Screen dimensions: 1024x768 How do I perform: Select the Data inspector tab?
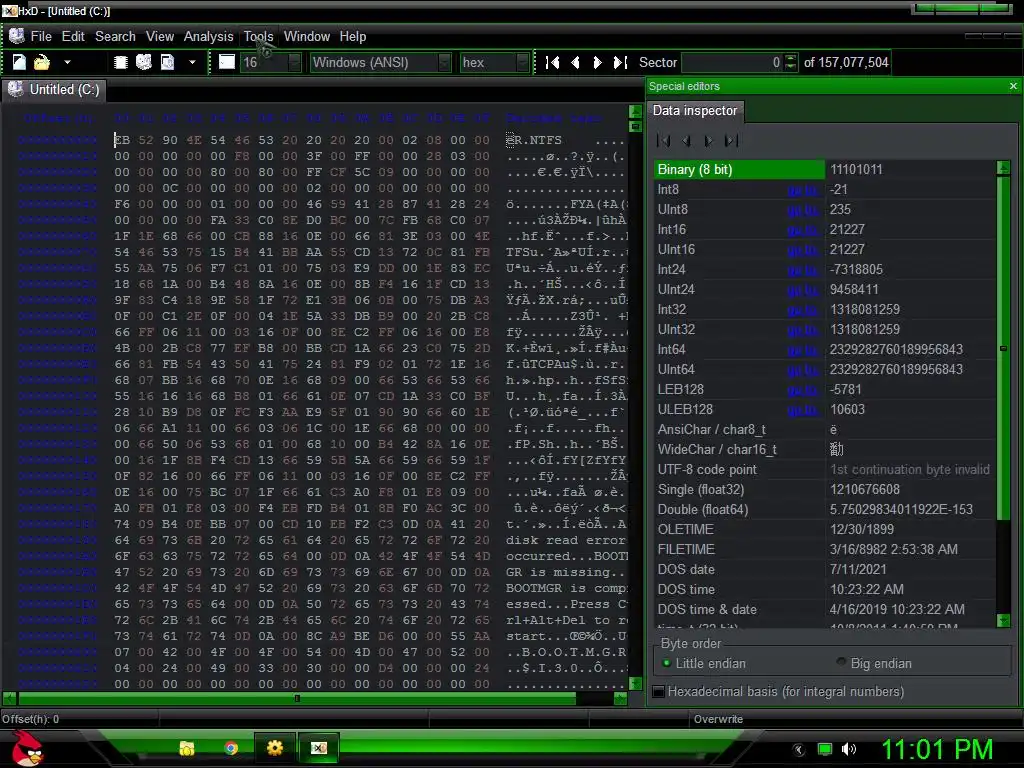[695, 110]
